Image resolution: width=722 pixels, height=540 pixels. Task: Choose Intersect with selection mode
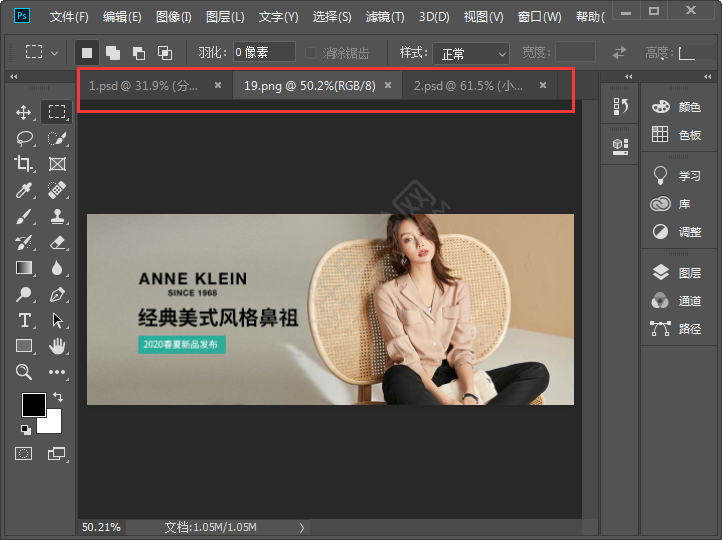coord(165,53)
